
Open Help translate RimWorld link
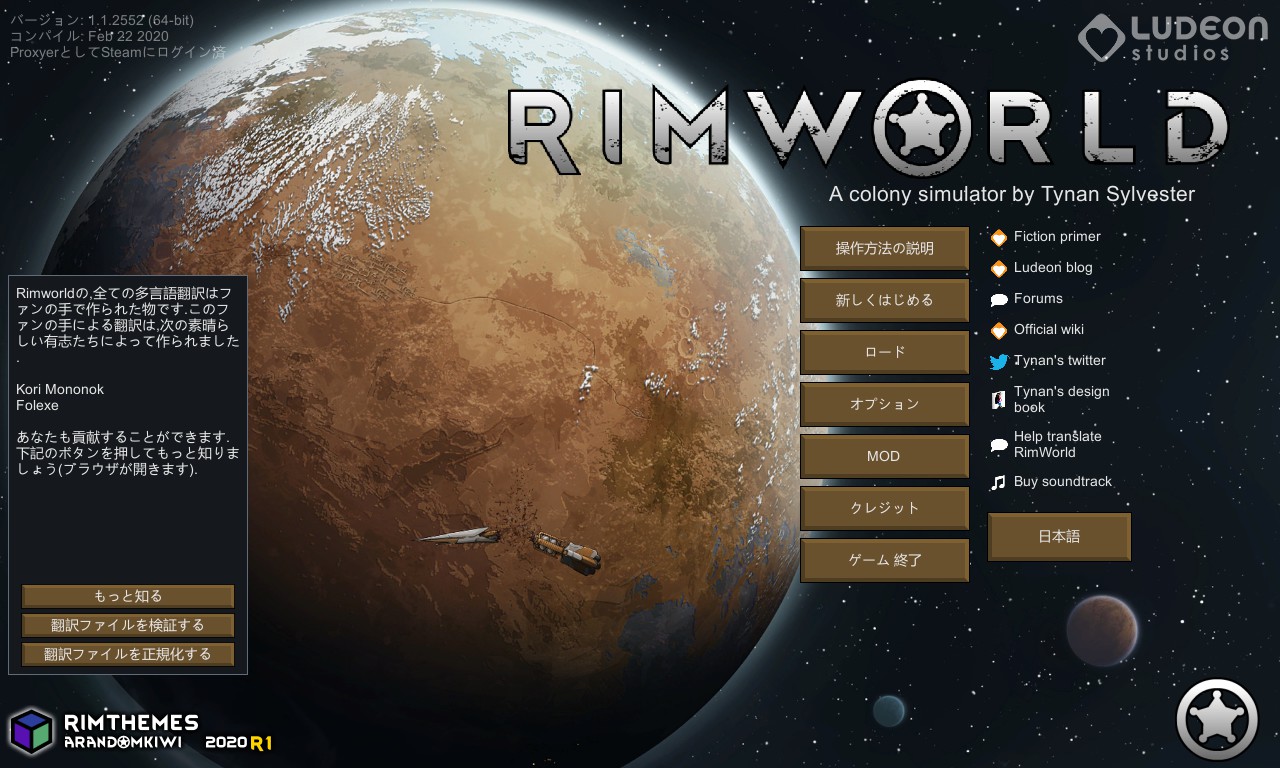[x=1058, y=445]
